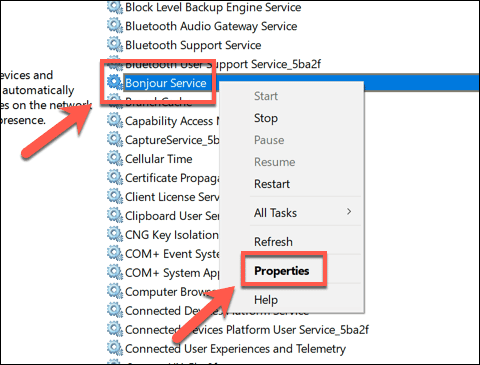Viewport: 480px width, 365px height.
Task: Click the Cellular Time service gear icon
Action: pos(115,159)
